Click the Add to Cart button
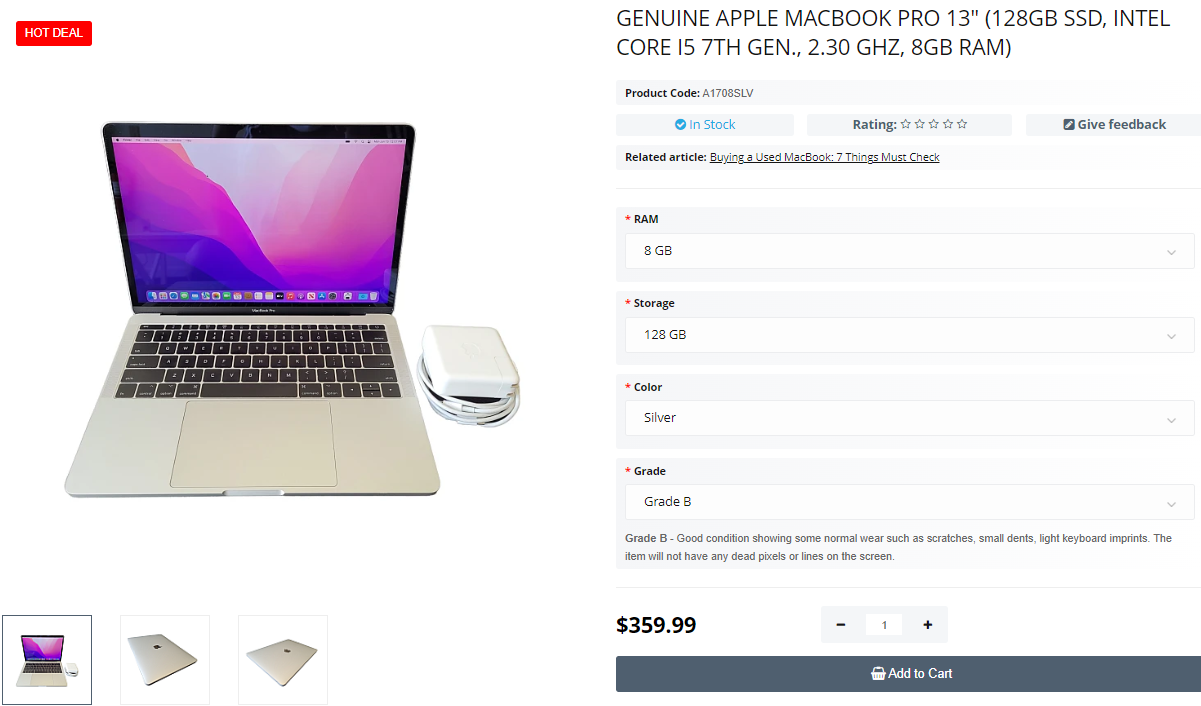This screenshot has width=1201, height=706. click(908, 674)
